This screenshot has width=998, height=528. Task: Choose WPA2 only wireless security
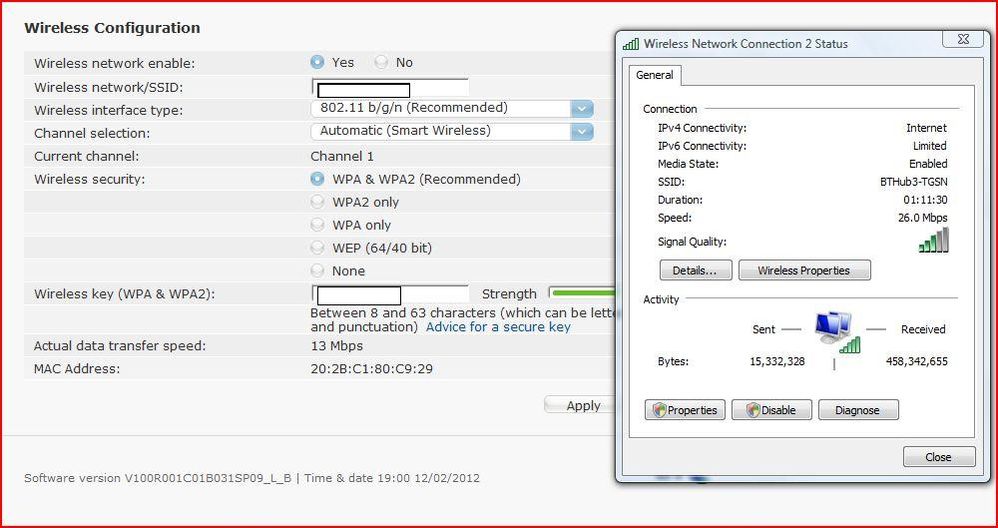pyautogui.click(x=317, y=202)
